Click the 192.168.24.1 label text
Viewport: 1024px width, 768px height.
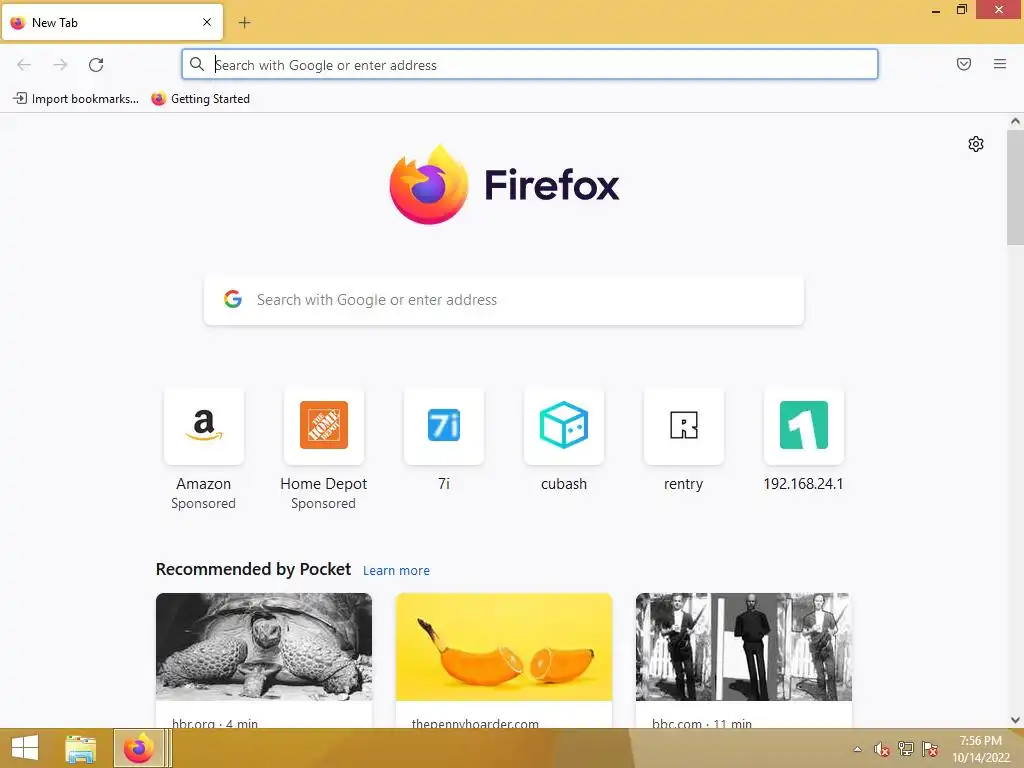[803, 484]
